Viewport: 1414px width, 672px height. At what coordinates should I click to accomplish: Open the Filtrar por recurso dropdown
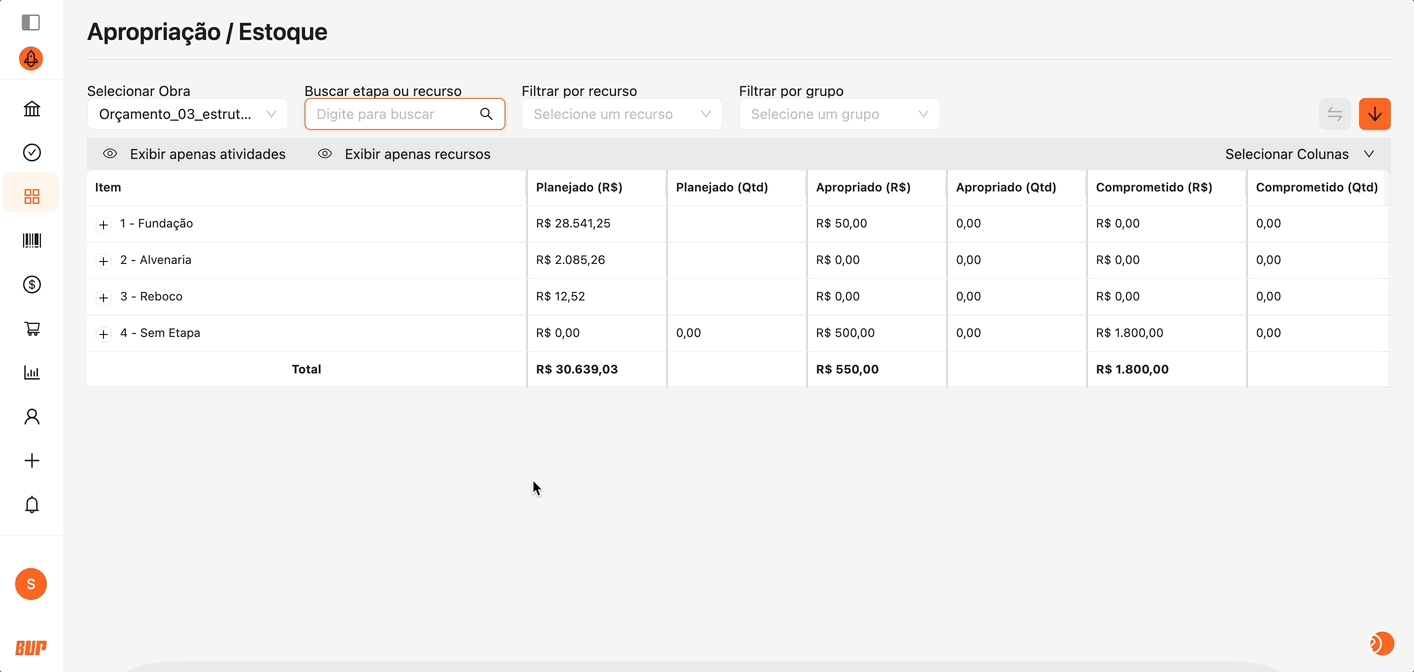(621, 114)
